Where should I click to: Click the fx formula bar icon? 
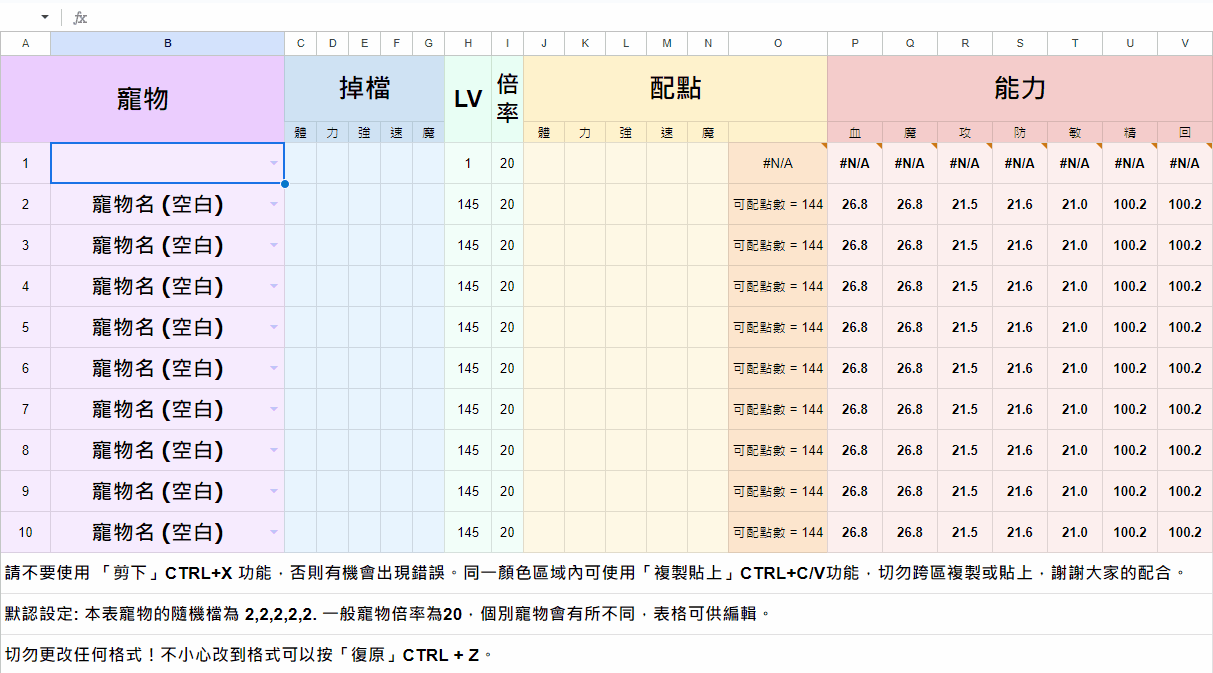[x=80, y=17]
